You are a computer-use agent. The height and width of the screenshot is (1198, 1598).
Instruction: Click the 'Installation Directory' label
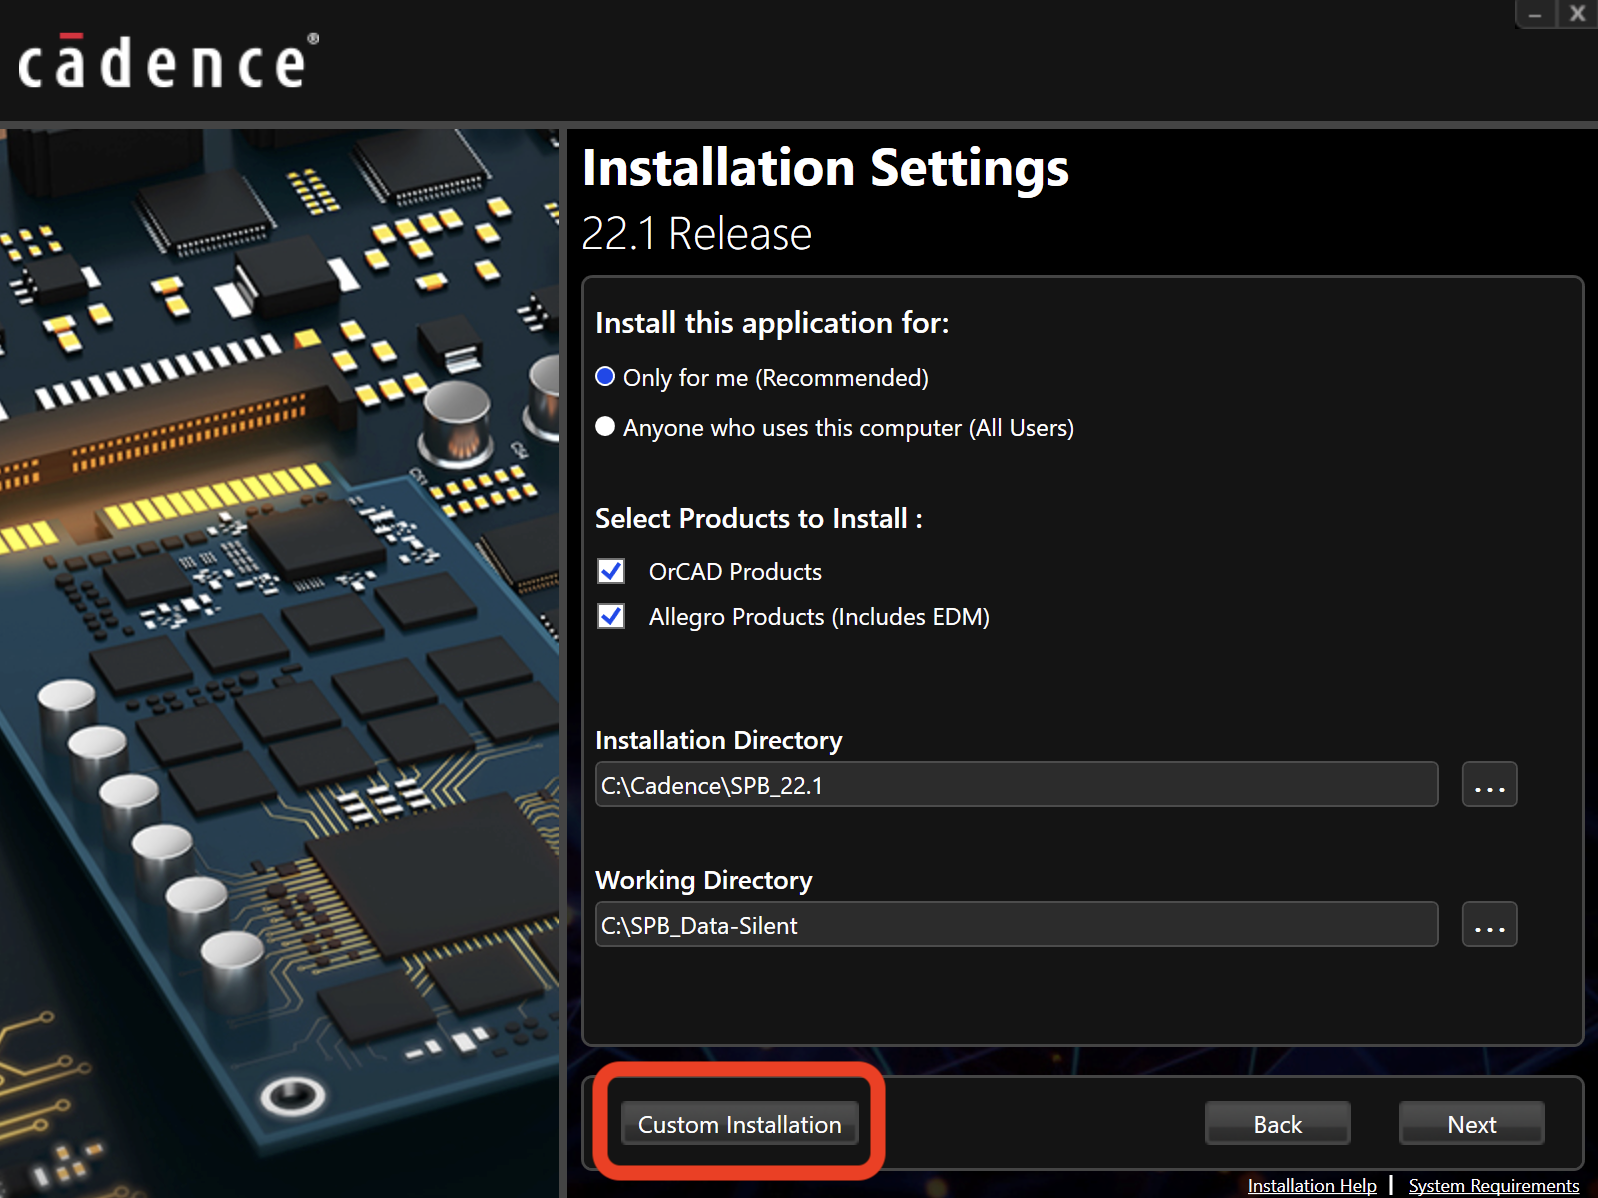719,740
